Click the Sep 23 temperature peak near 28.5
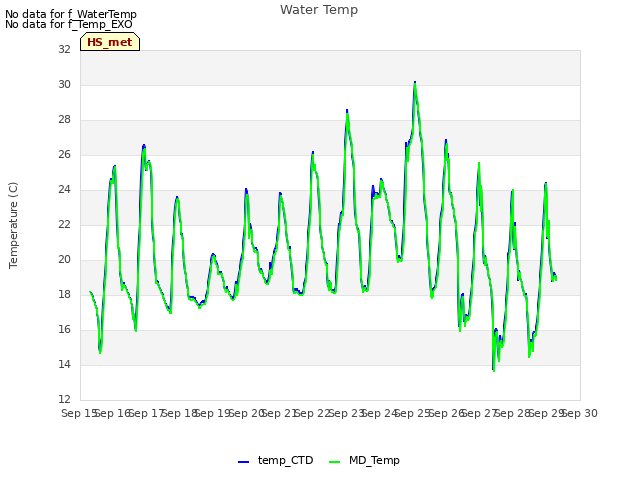Viewport: 640px width, 480px height. pyautogui.click(x=347, y=111)
